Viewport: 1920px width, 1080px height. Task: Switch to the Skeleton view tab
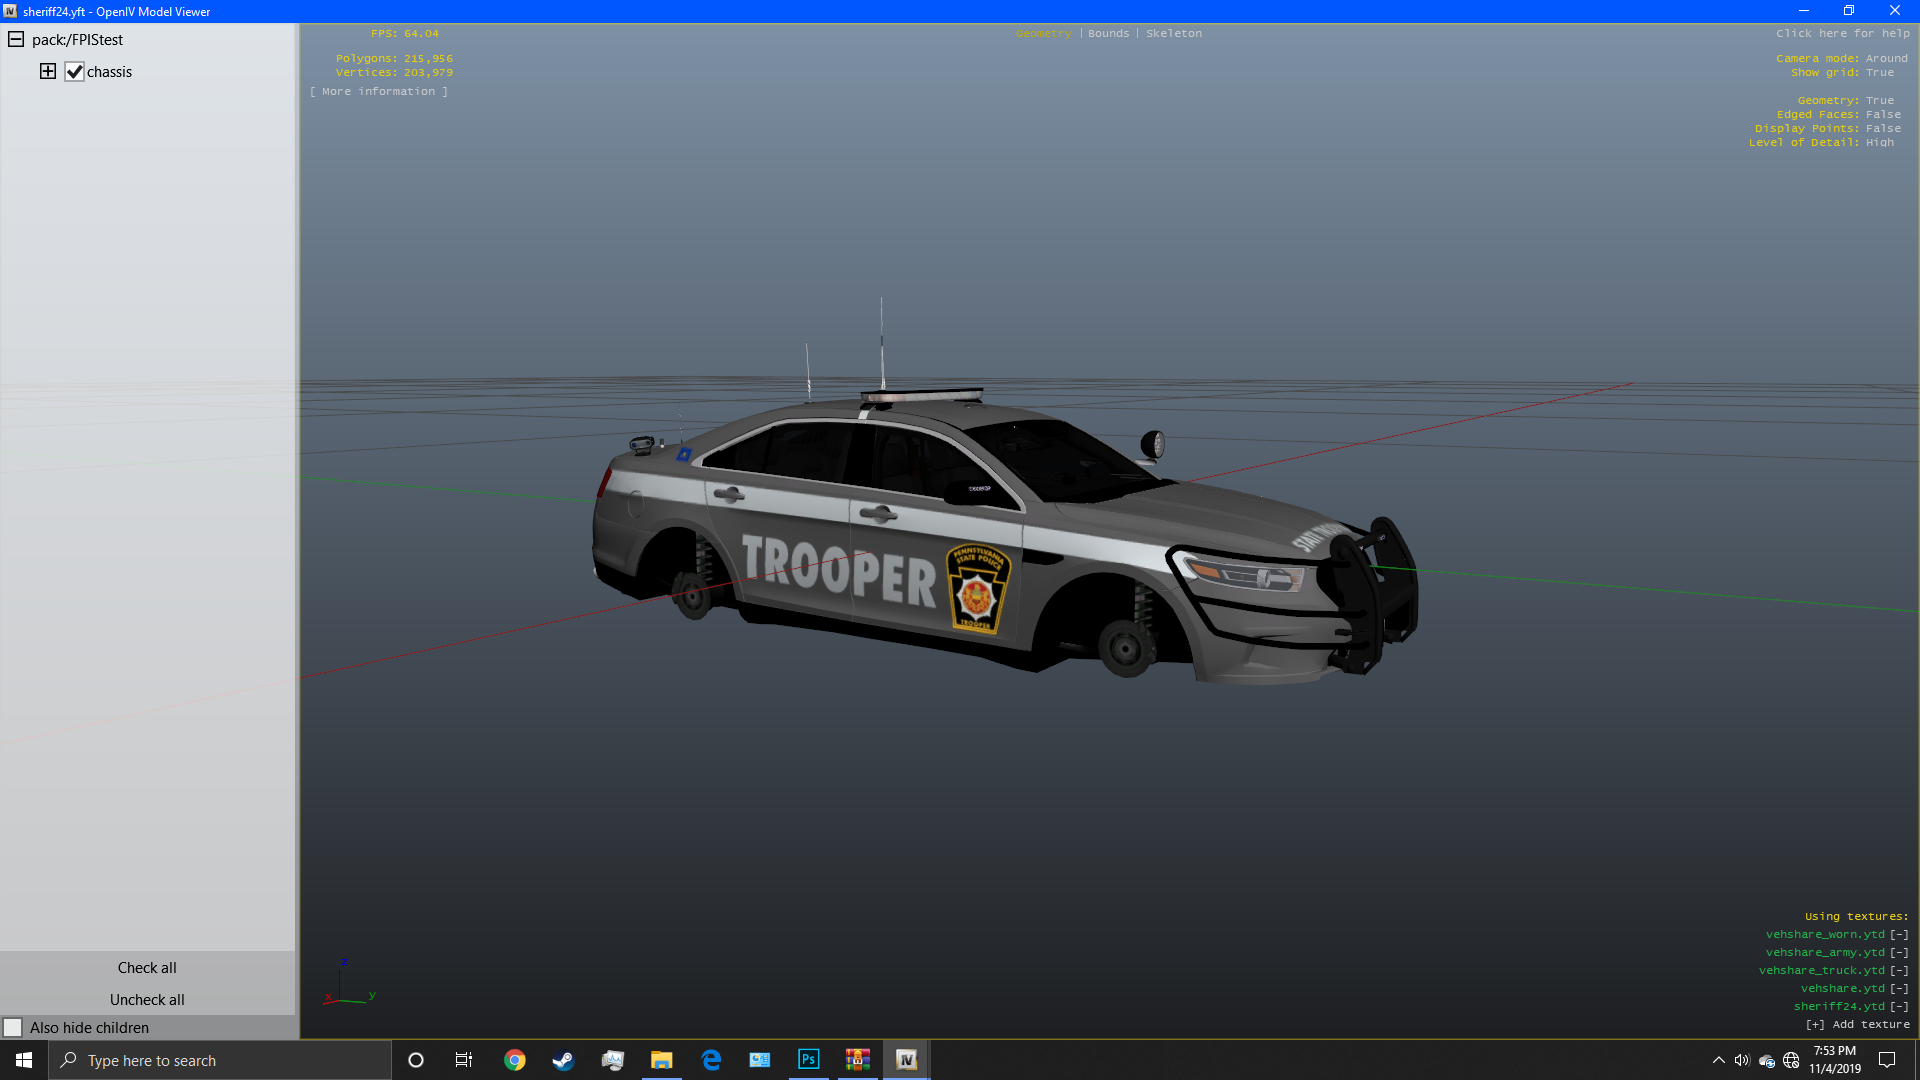[x=1174, y=34]
